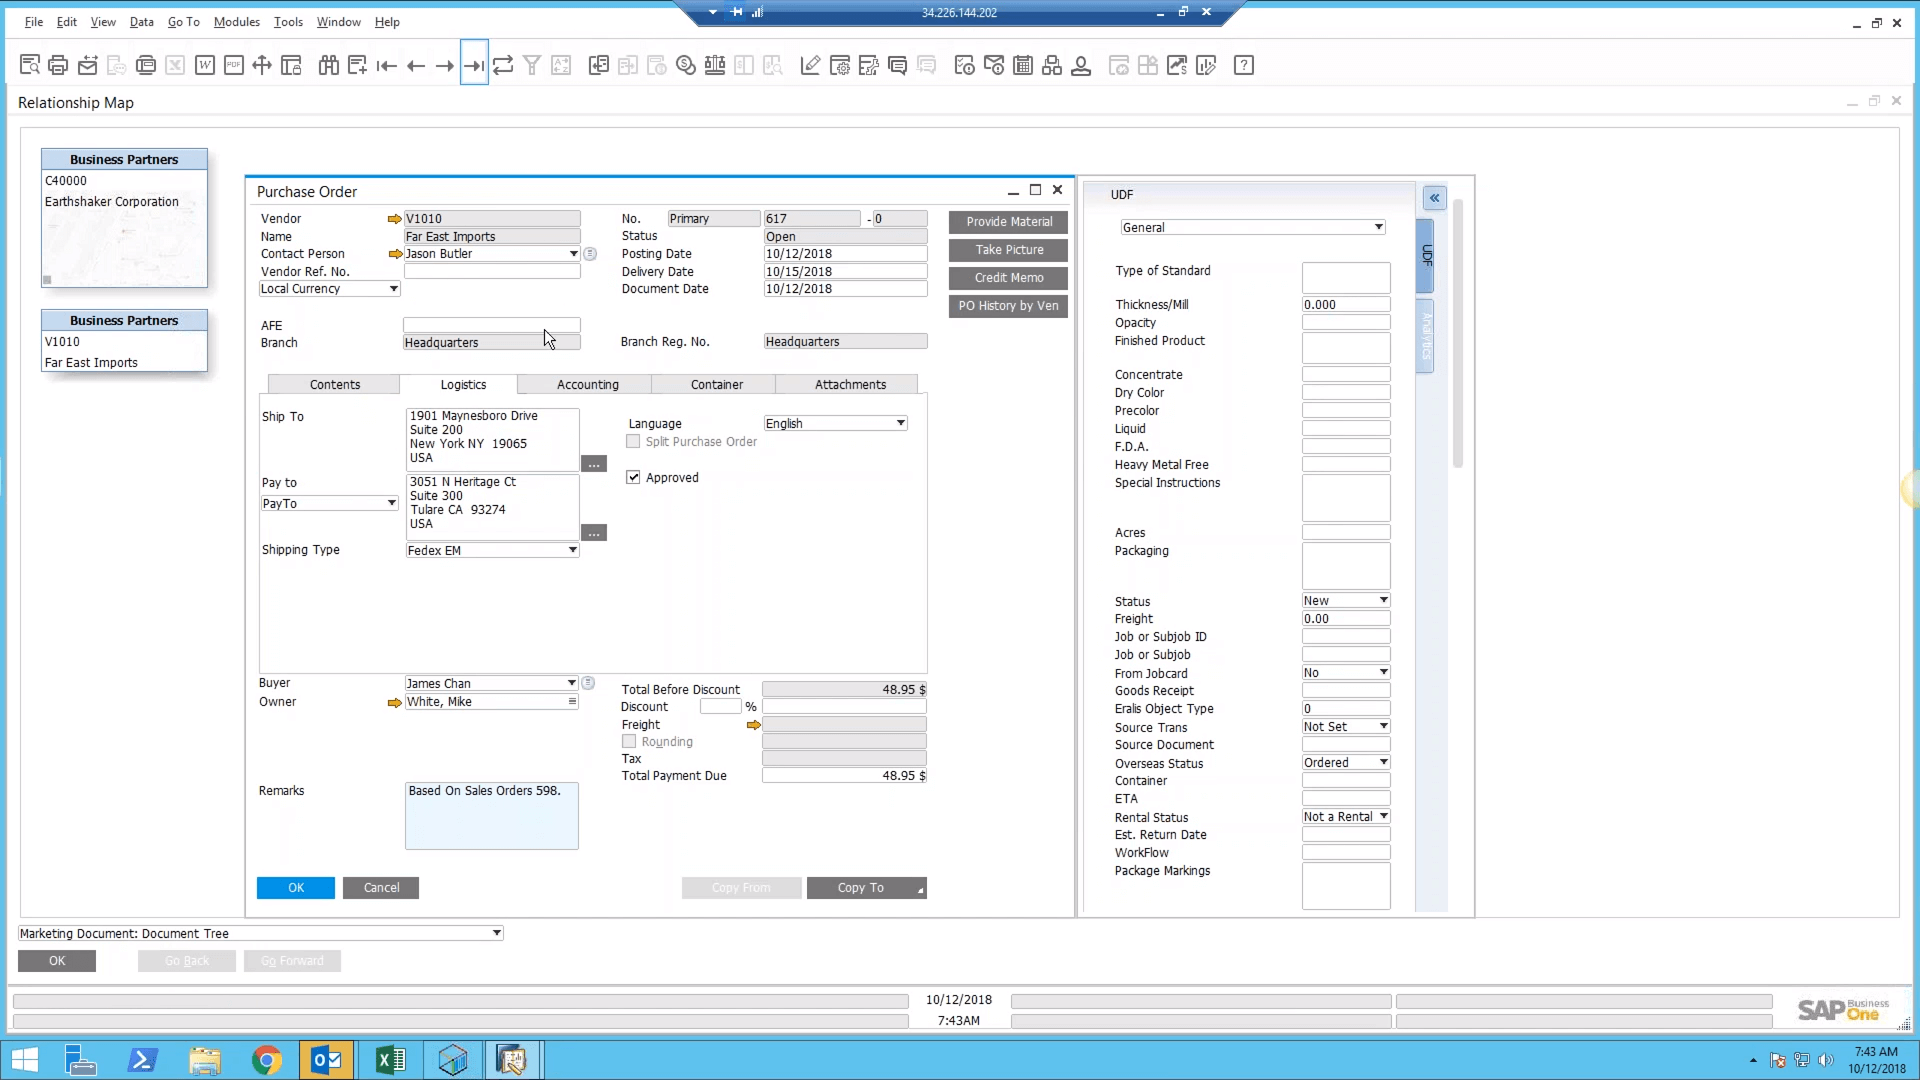Click the Help question mark icon
The image size is (1920, 1080).
[1243, 64]
